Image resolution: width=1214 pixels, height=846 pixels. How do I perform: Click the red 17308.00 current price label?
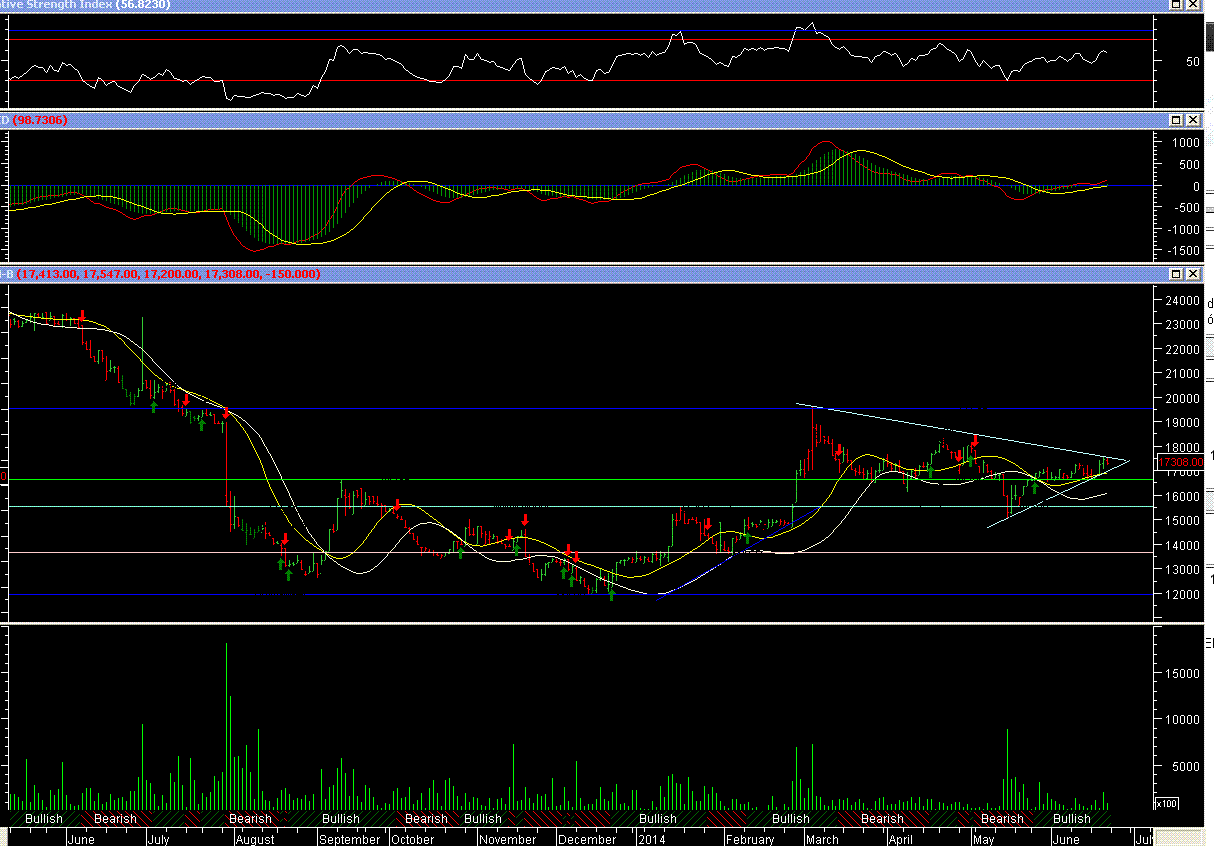click(x=1181, y=462)
